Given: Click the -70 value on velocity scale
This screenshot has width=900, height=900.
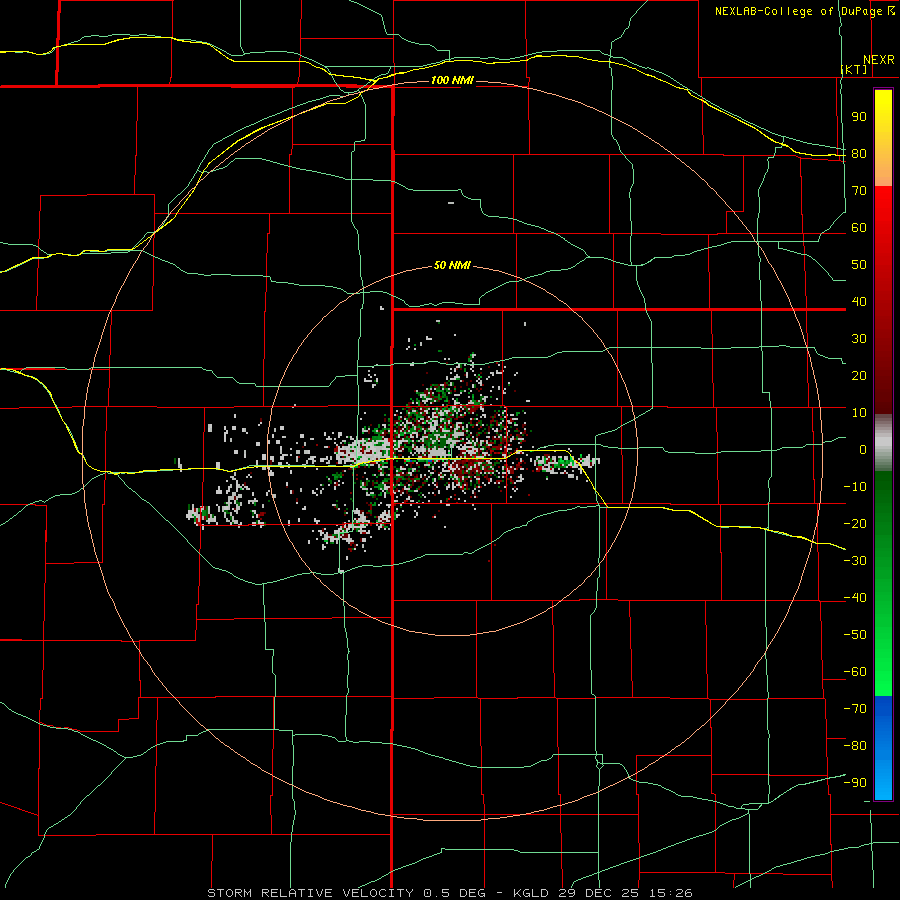Looking at the screenshot, I should tap(855, 708).
